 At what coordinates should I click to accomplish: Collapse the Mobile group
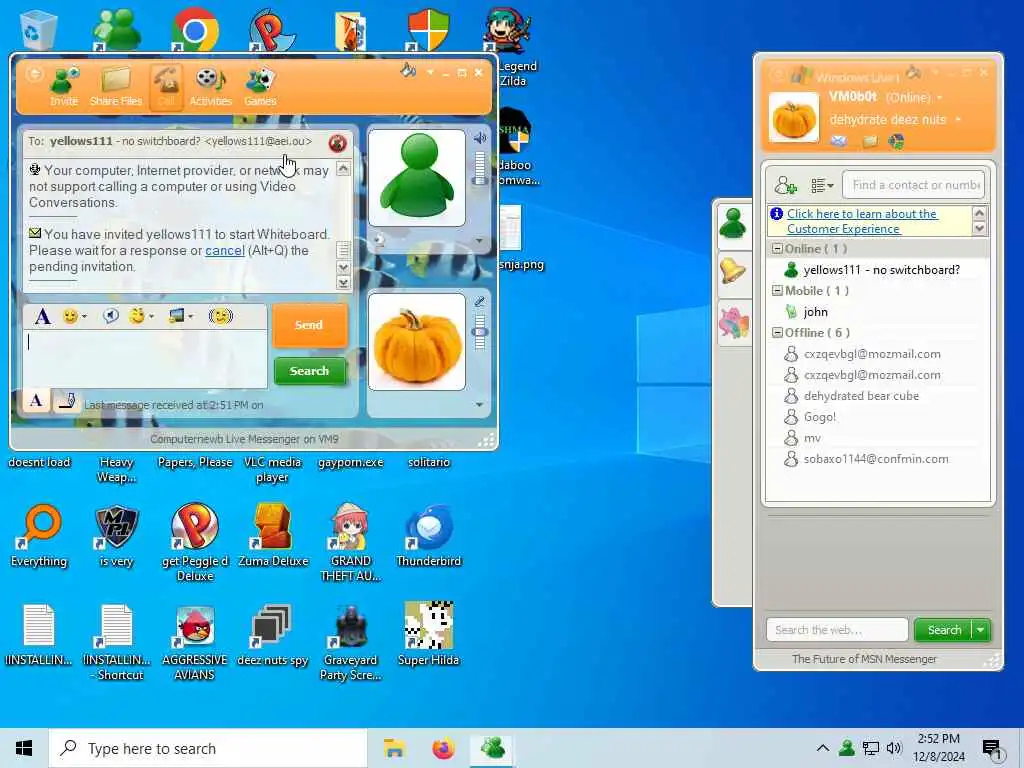(777, 291)
